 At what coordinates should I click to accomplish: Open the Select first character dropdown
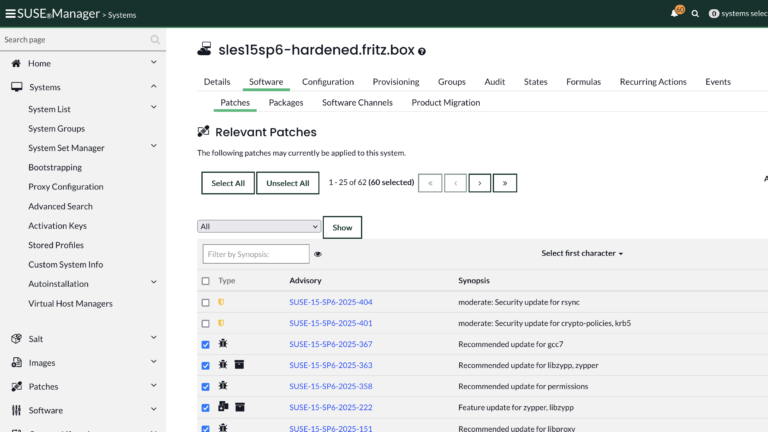tap(582, 254)
